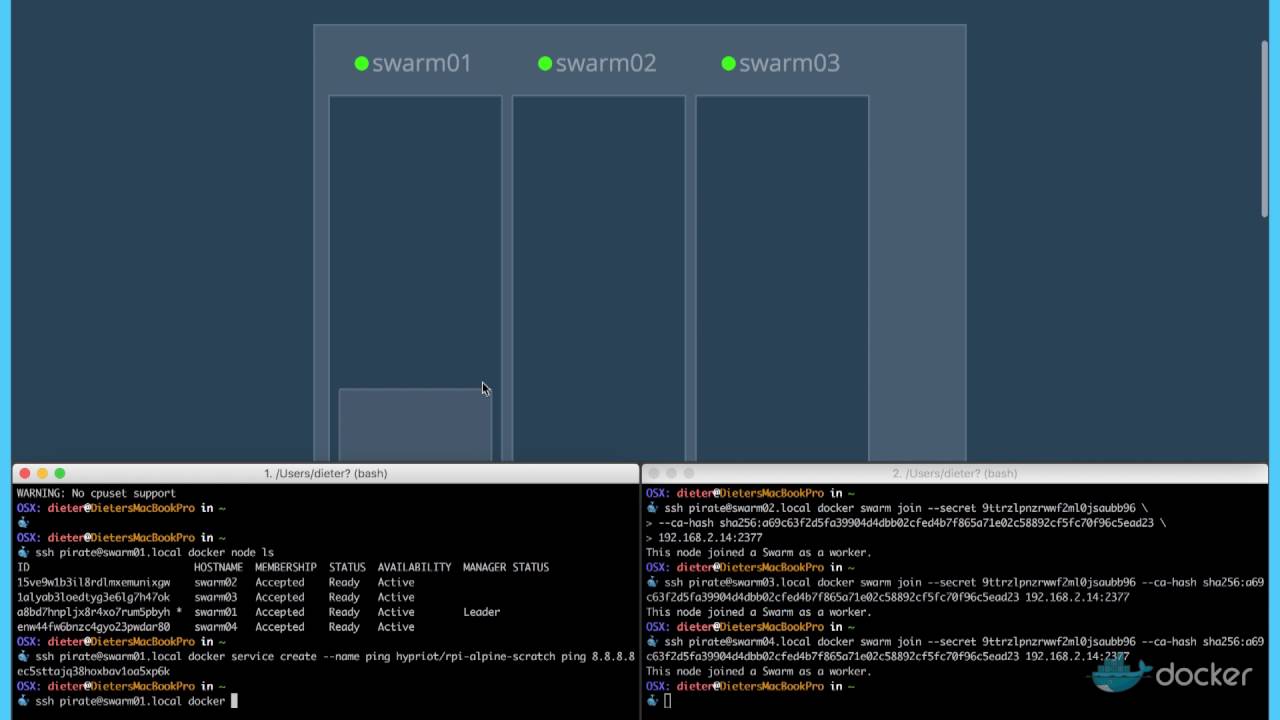Image resolution: width=1280 pixels, height=720 pixels.
Task: Click the Accepted membership in swarm03 row
Action: tap(279, 597)
